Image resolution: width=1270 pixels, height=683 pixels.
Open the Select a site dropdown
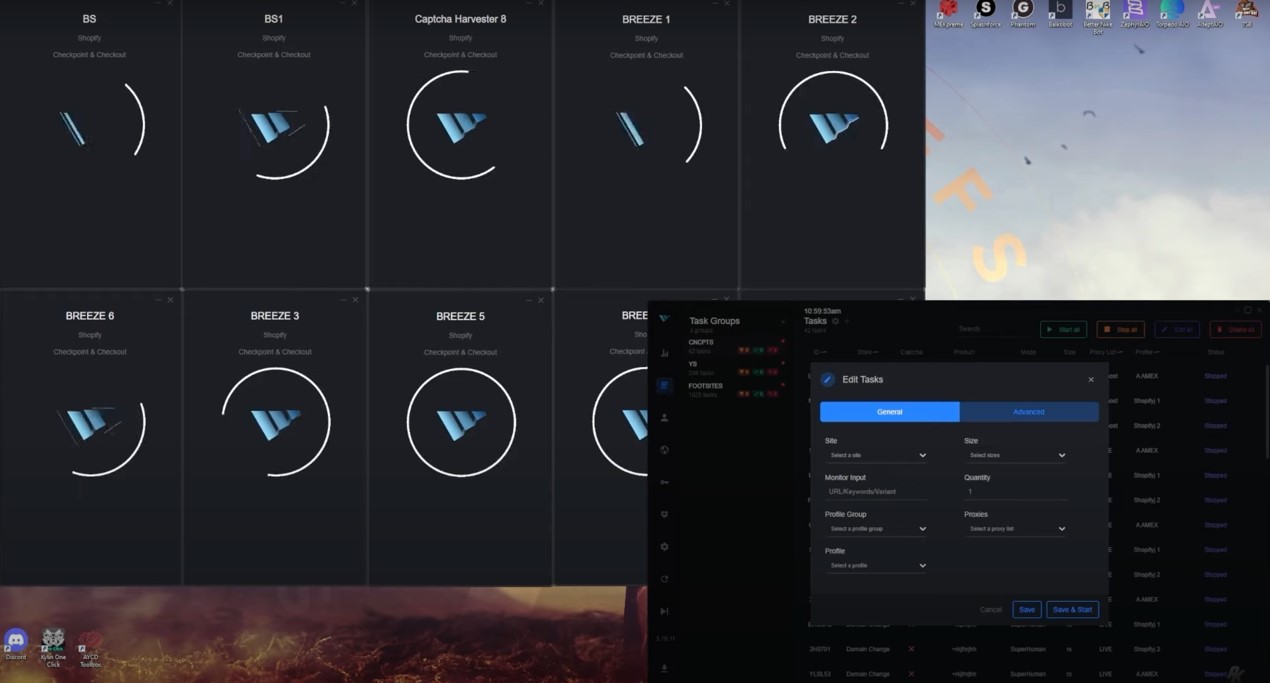coord(877,456)
